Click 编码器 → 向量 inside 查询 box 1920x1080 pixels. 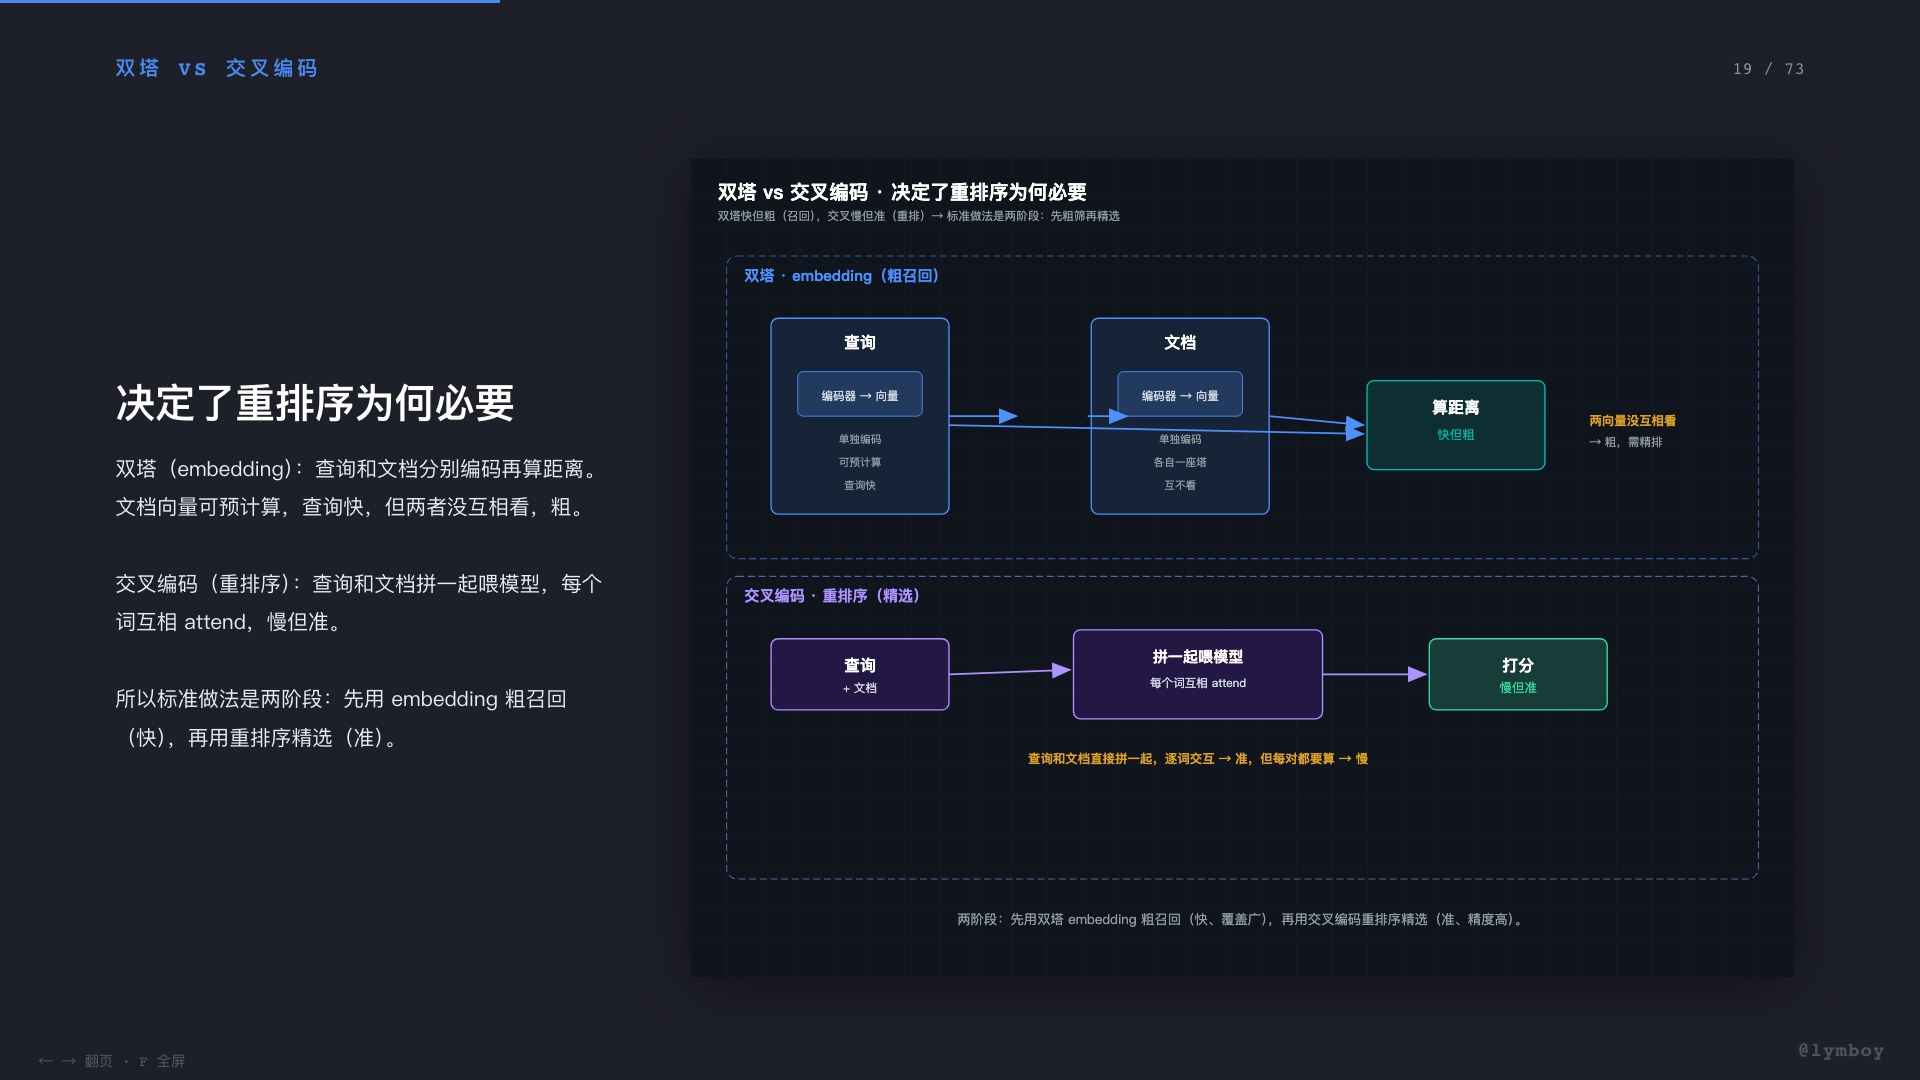point(860,395)
